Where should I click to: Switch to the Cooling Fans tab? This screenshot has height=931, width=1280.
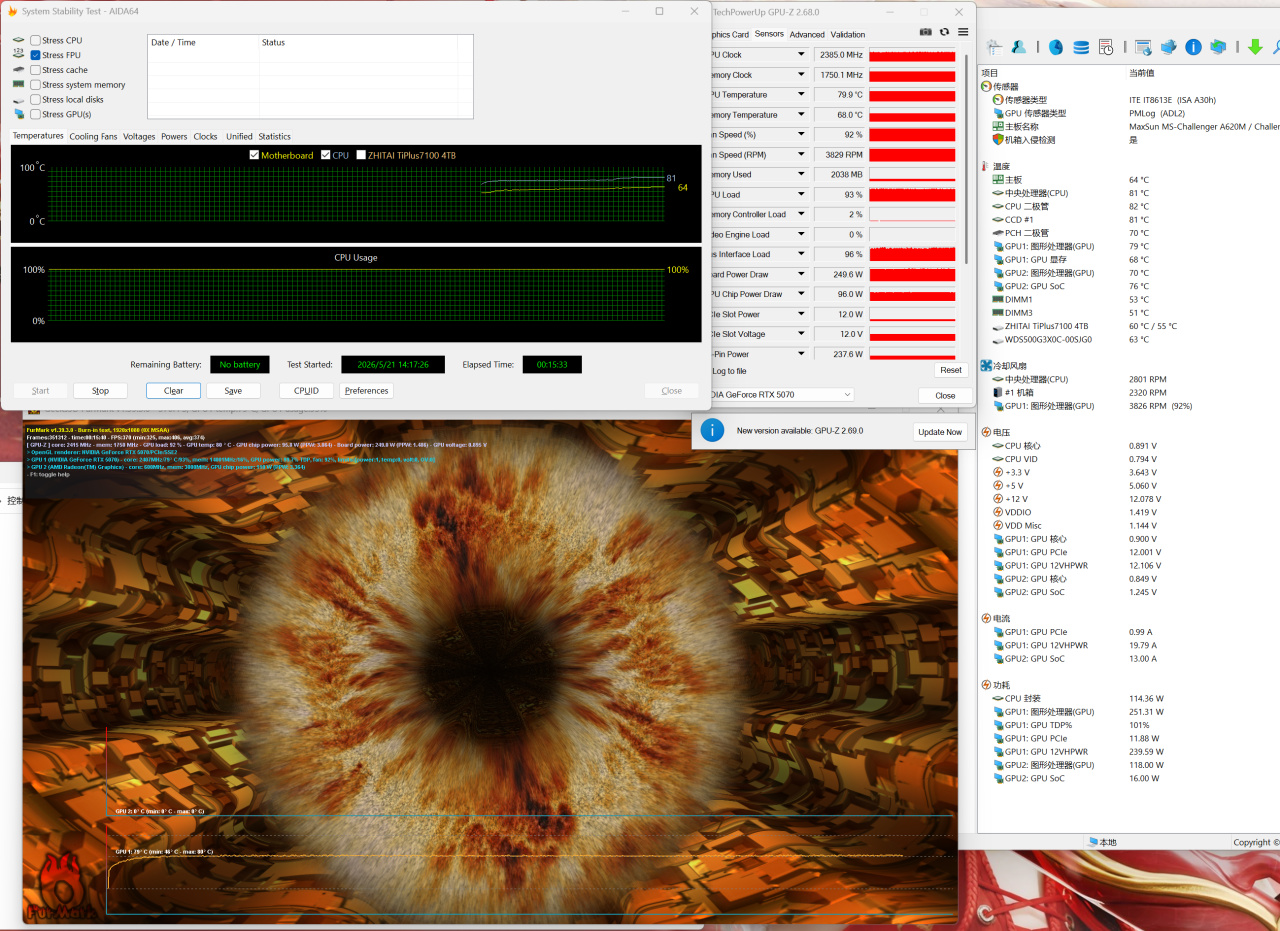point(93,136)
